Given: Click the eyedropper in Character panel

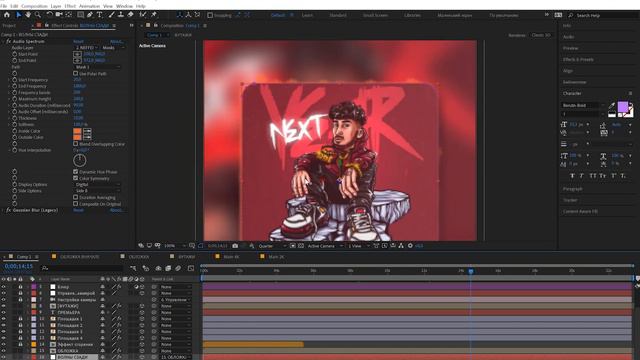Looking at the screenshot, I should click(612, 106).
